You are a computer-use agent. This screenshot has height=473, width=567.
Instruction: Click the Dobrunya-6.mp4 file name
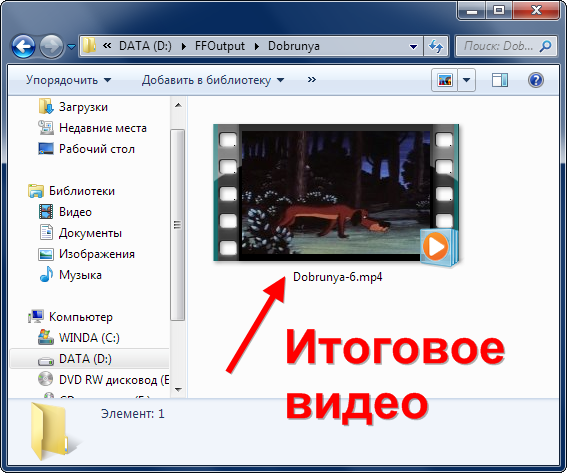click(337, 277)
